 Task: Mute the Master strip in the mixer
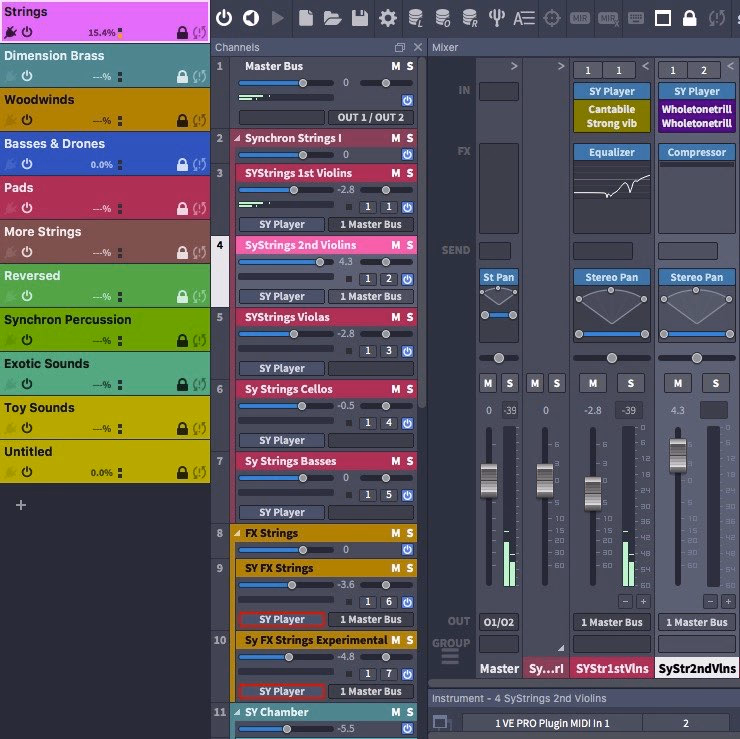[x=488, y=383]
